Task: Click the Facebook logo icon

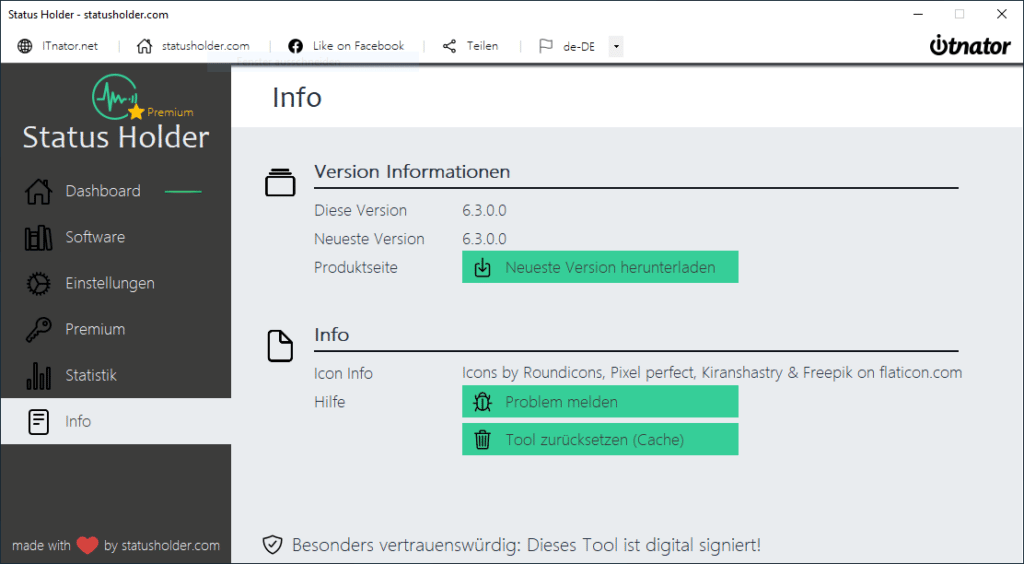Action: [x=295, y=46]
